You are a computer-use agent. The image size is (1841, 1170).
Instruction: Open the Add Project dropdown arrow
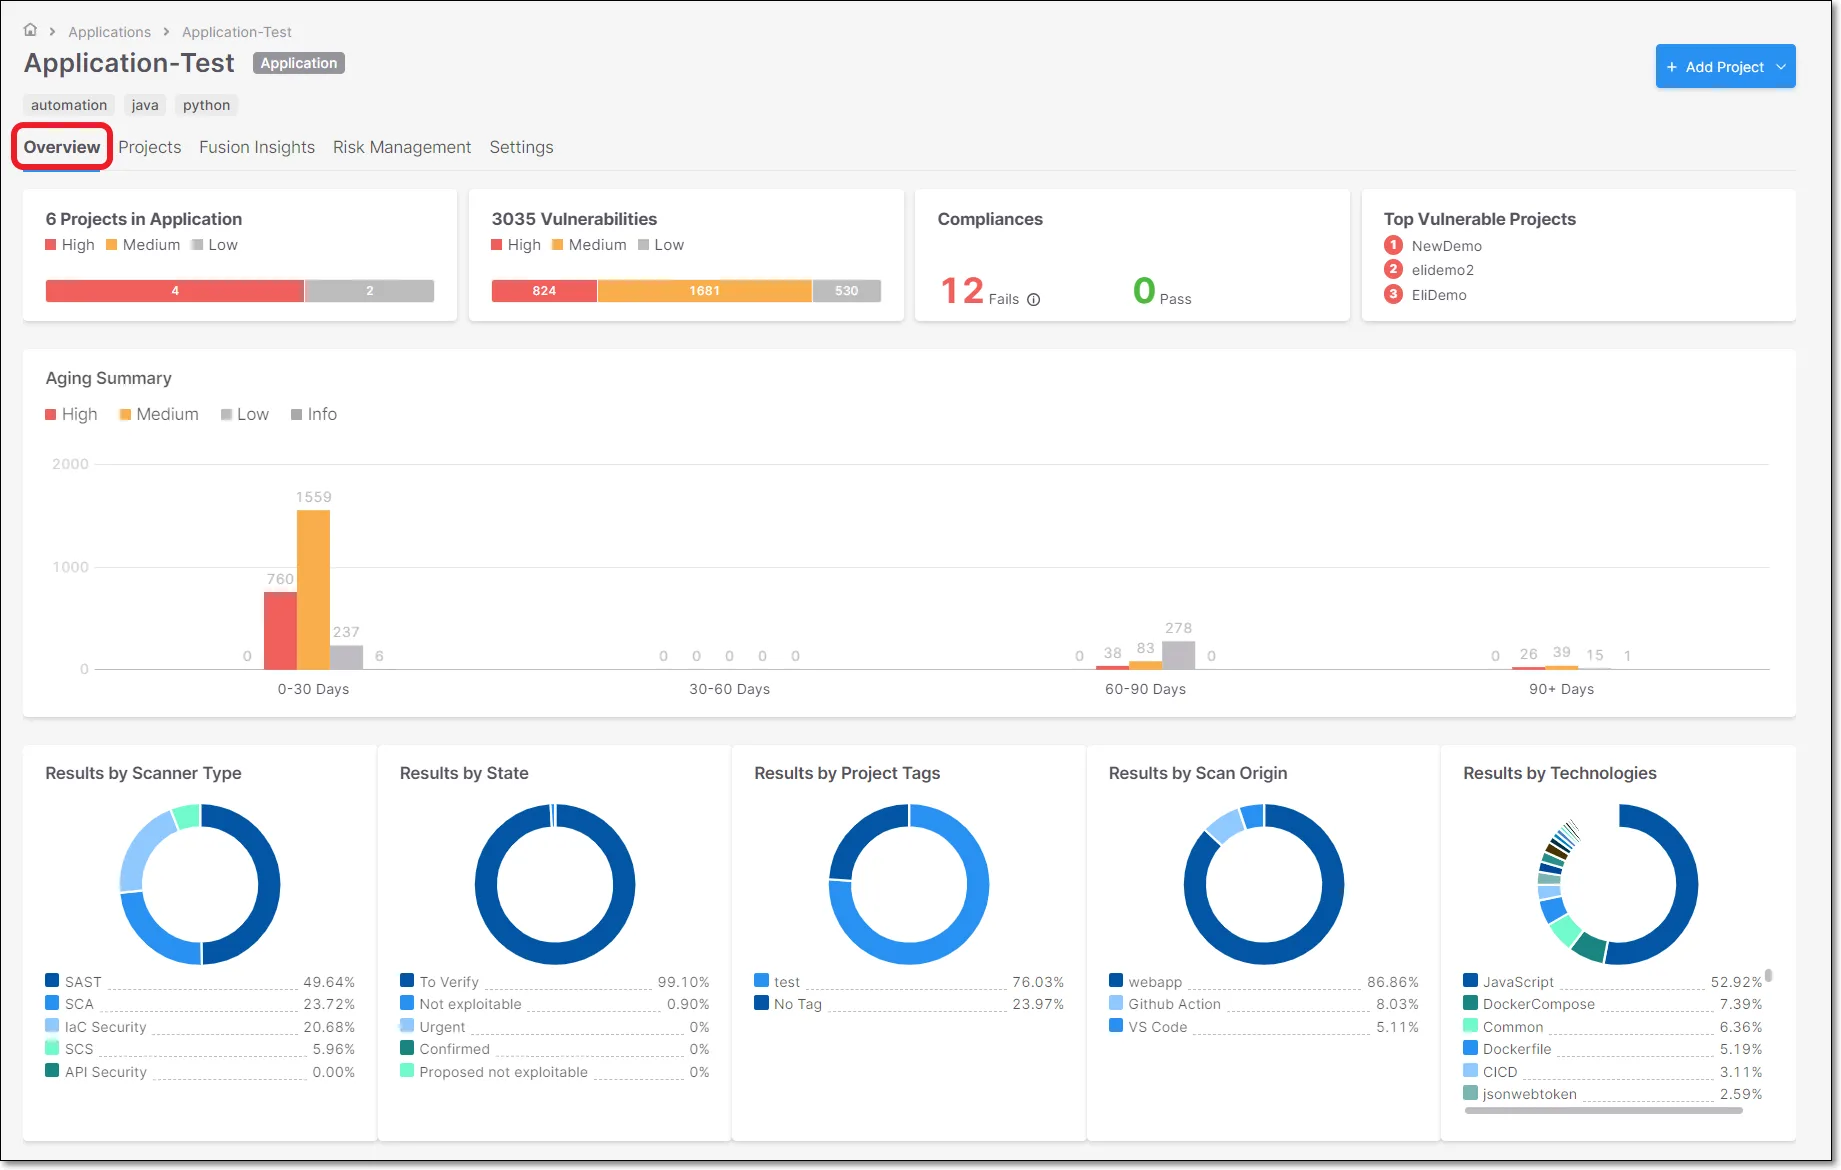click(1782, 66)
